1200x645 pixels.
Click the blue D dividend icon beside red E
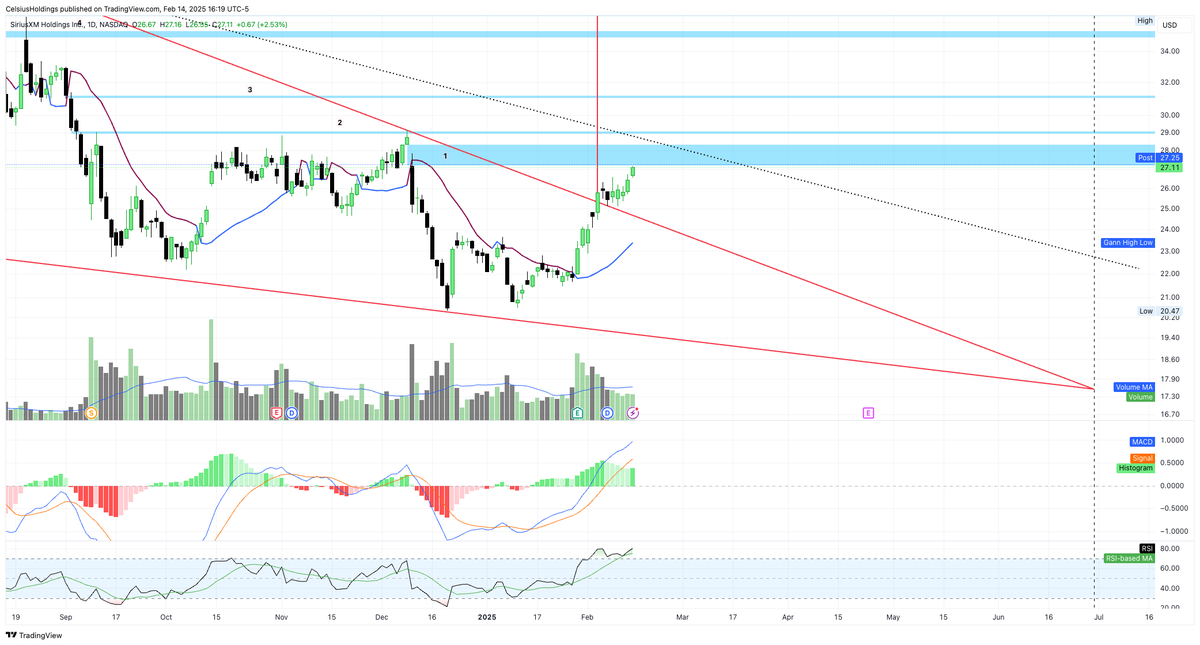[292, 412]
